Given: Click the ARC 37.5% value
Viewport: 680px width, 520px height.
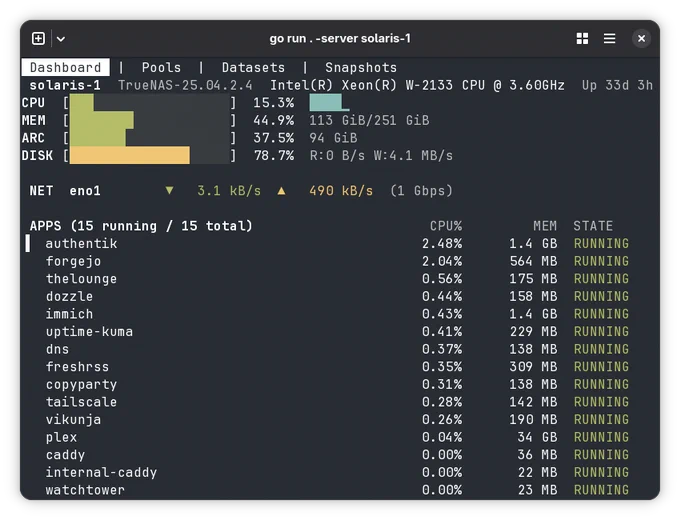Looking at the screenshot, I should click(274, 138).
